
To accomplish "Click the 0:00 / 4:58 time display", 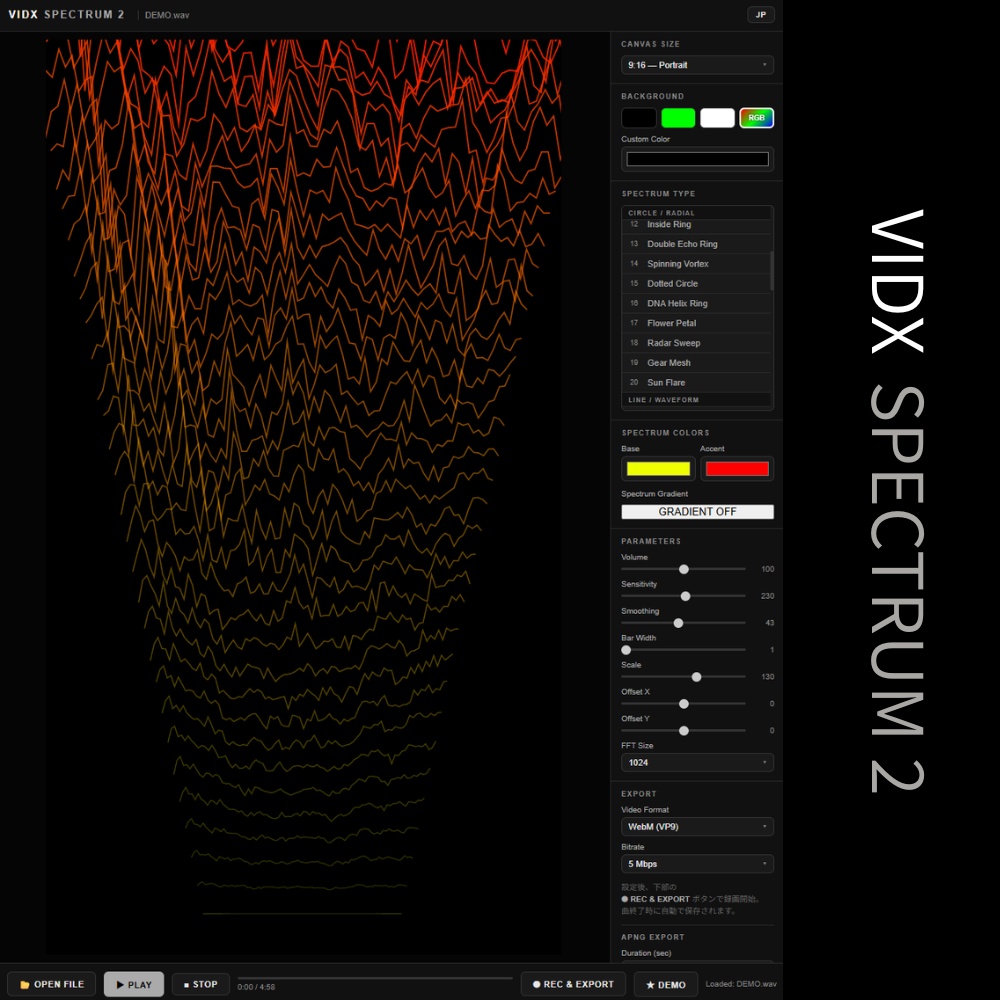I will point(256,987).
